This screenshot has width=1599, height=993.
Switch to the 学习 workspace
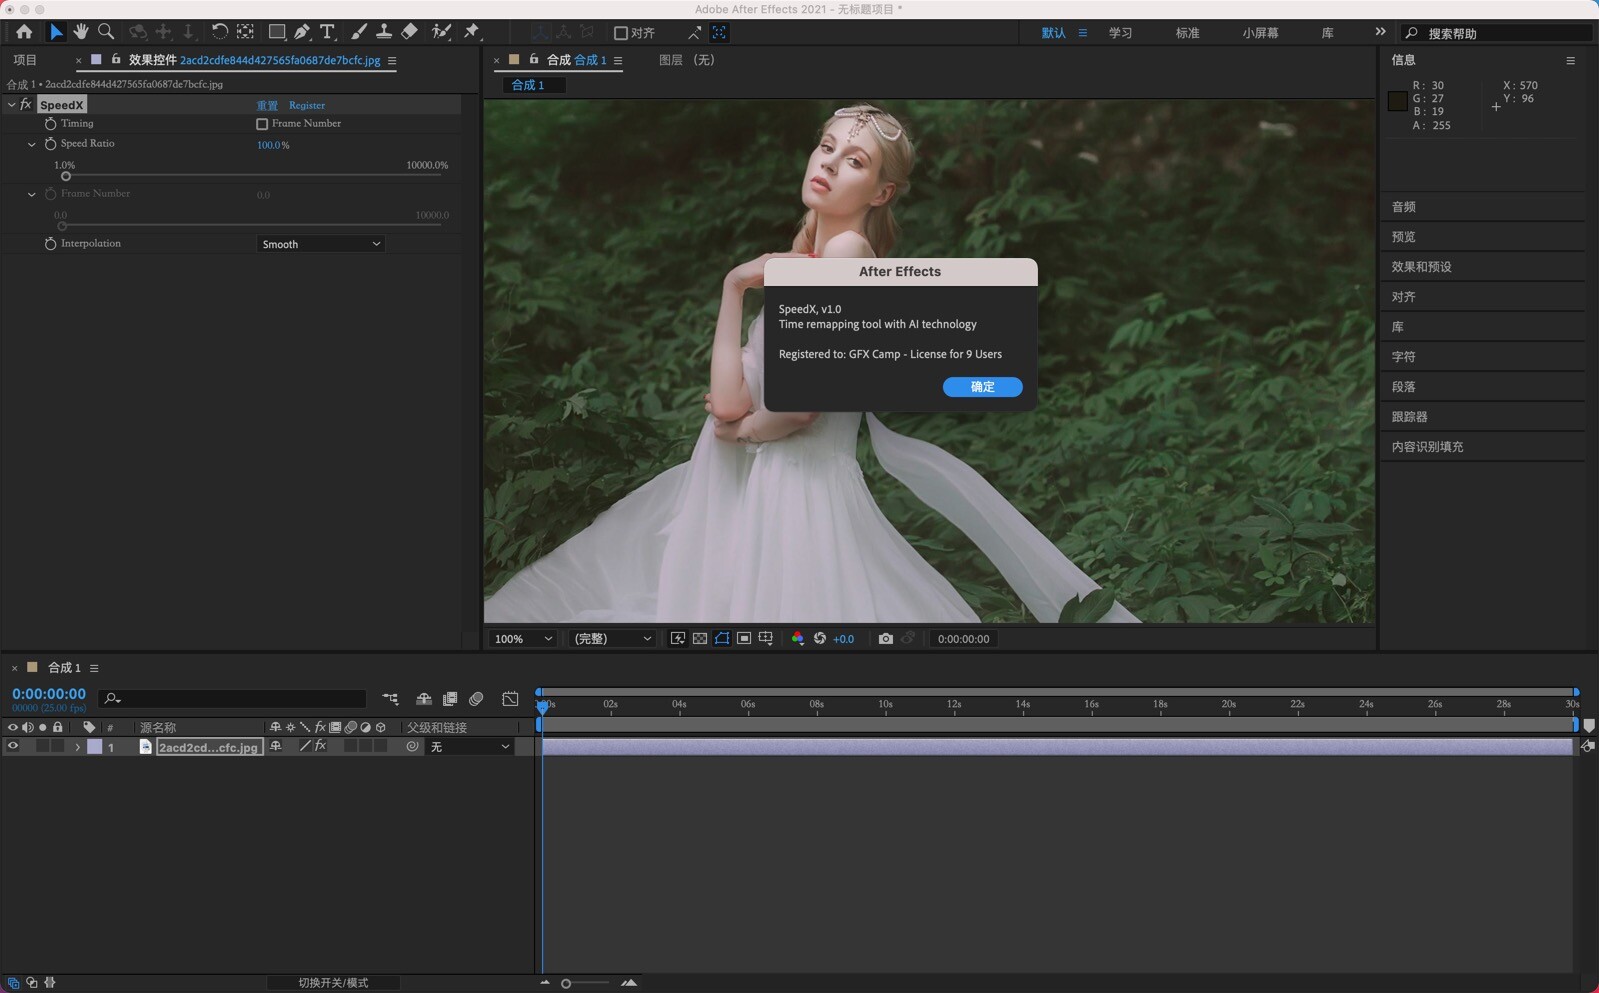pyautogui.click(x=1120, y=33)
